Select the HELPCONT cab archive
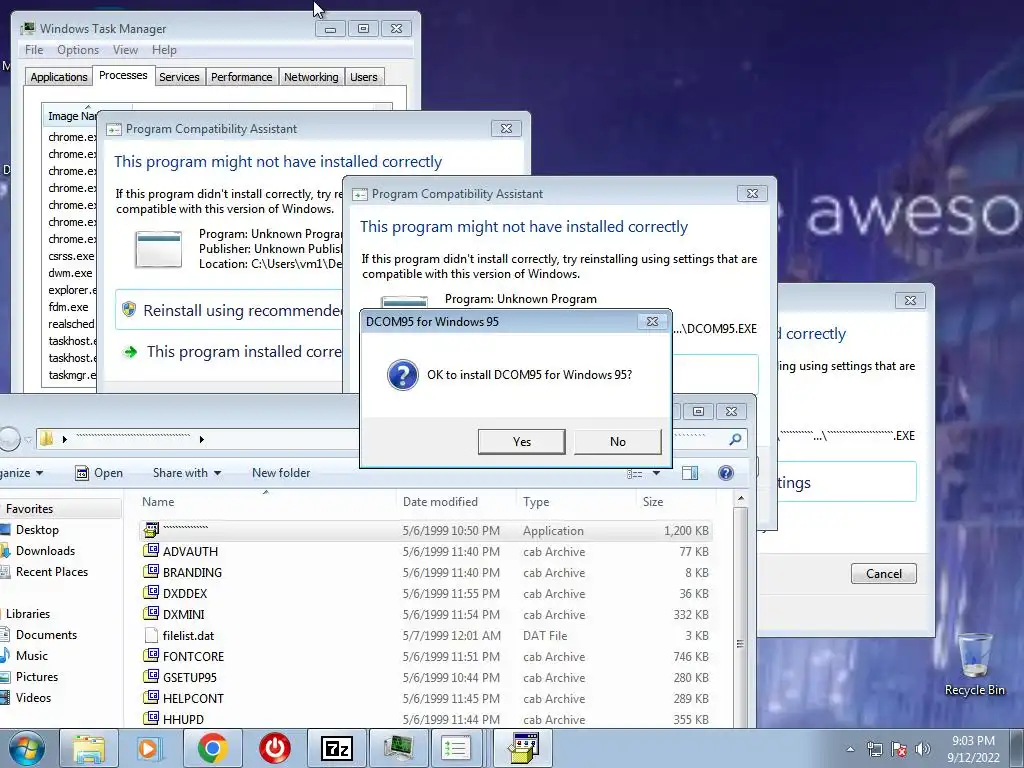Image resolution: width=1024 pixels, height=768 pixels. [x=426, y=699]
